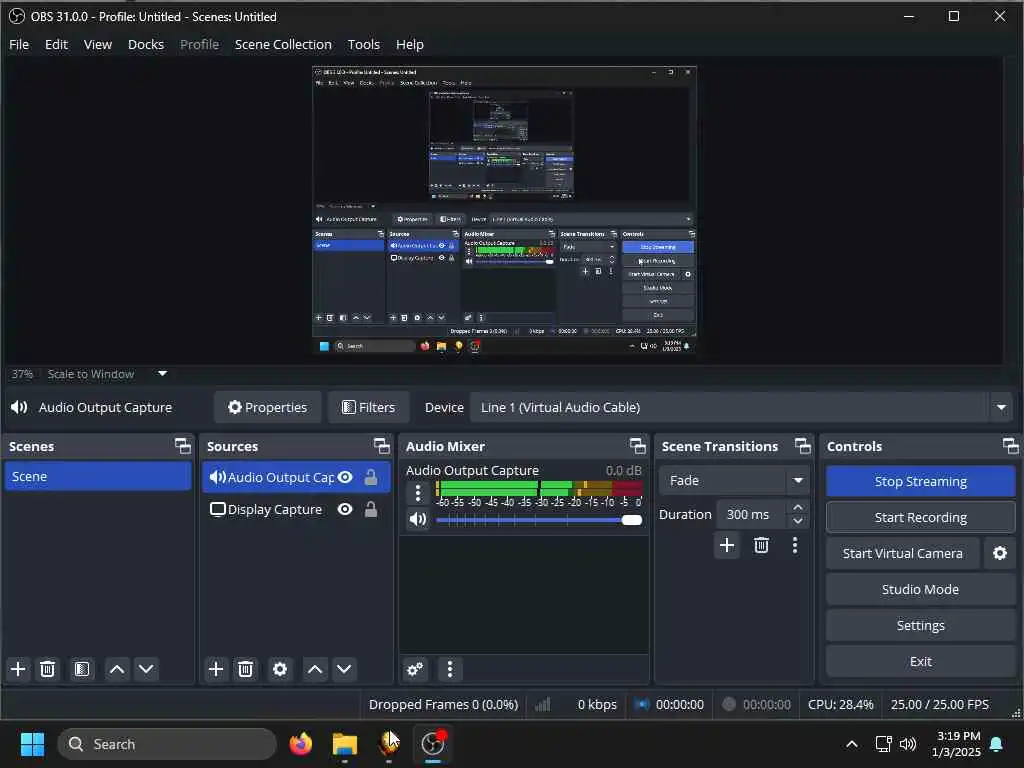
Task: Add a new source with plus icon
Action: 216,669
